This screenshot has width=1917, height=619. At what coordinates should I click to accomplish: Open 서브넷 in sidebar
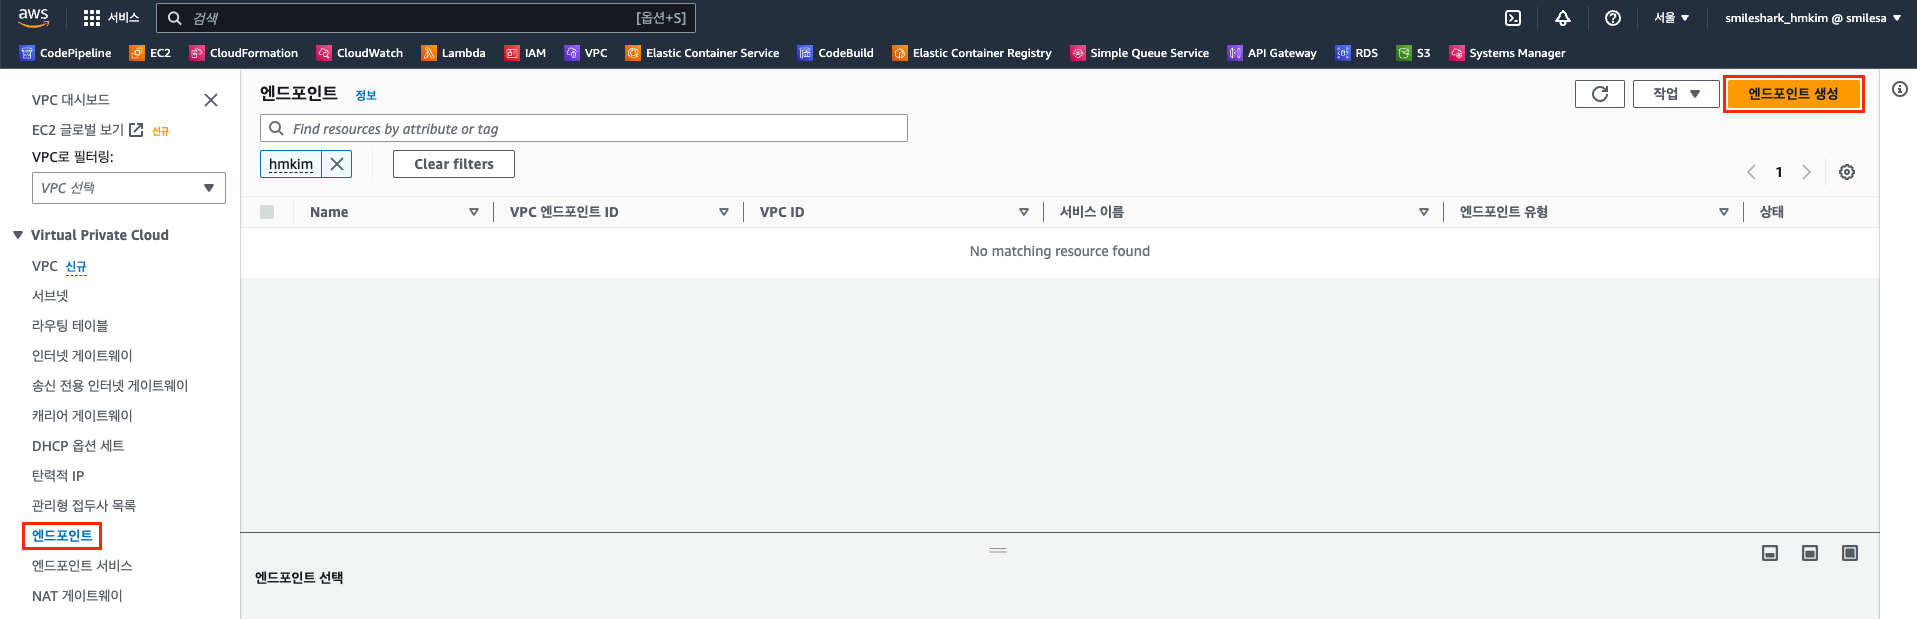[x=50, y=296]
